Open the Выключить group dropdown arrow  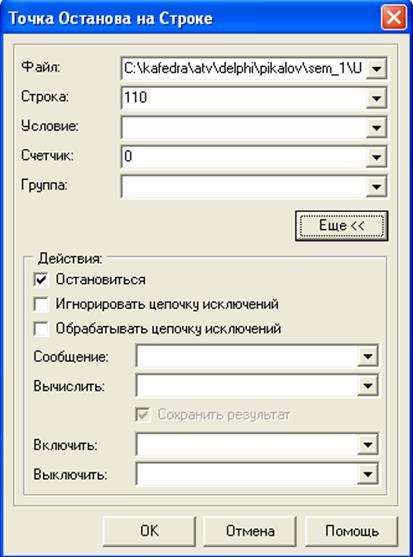(x=367, y=474)
